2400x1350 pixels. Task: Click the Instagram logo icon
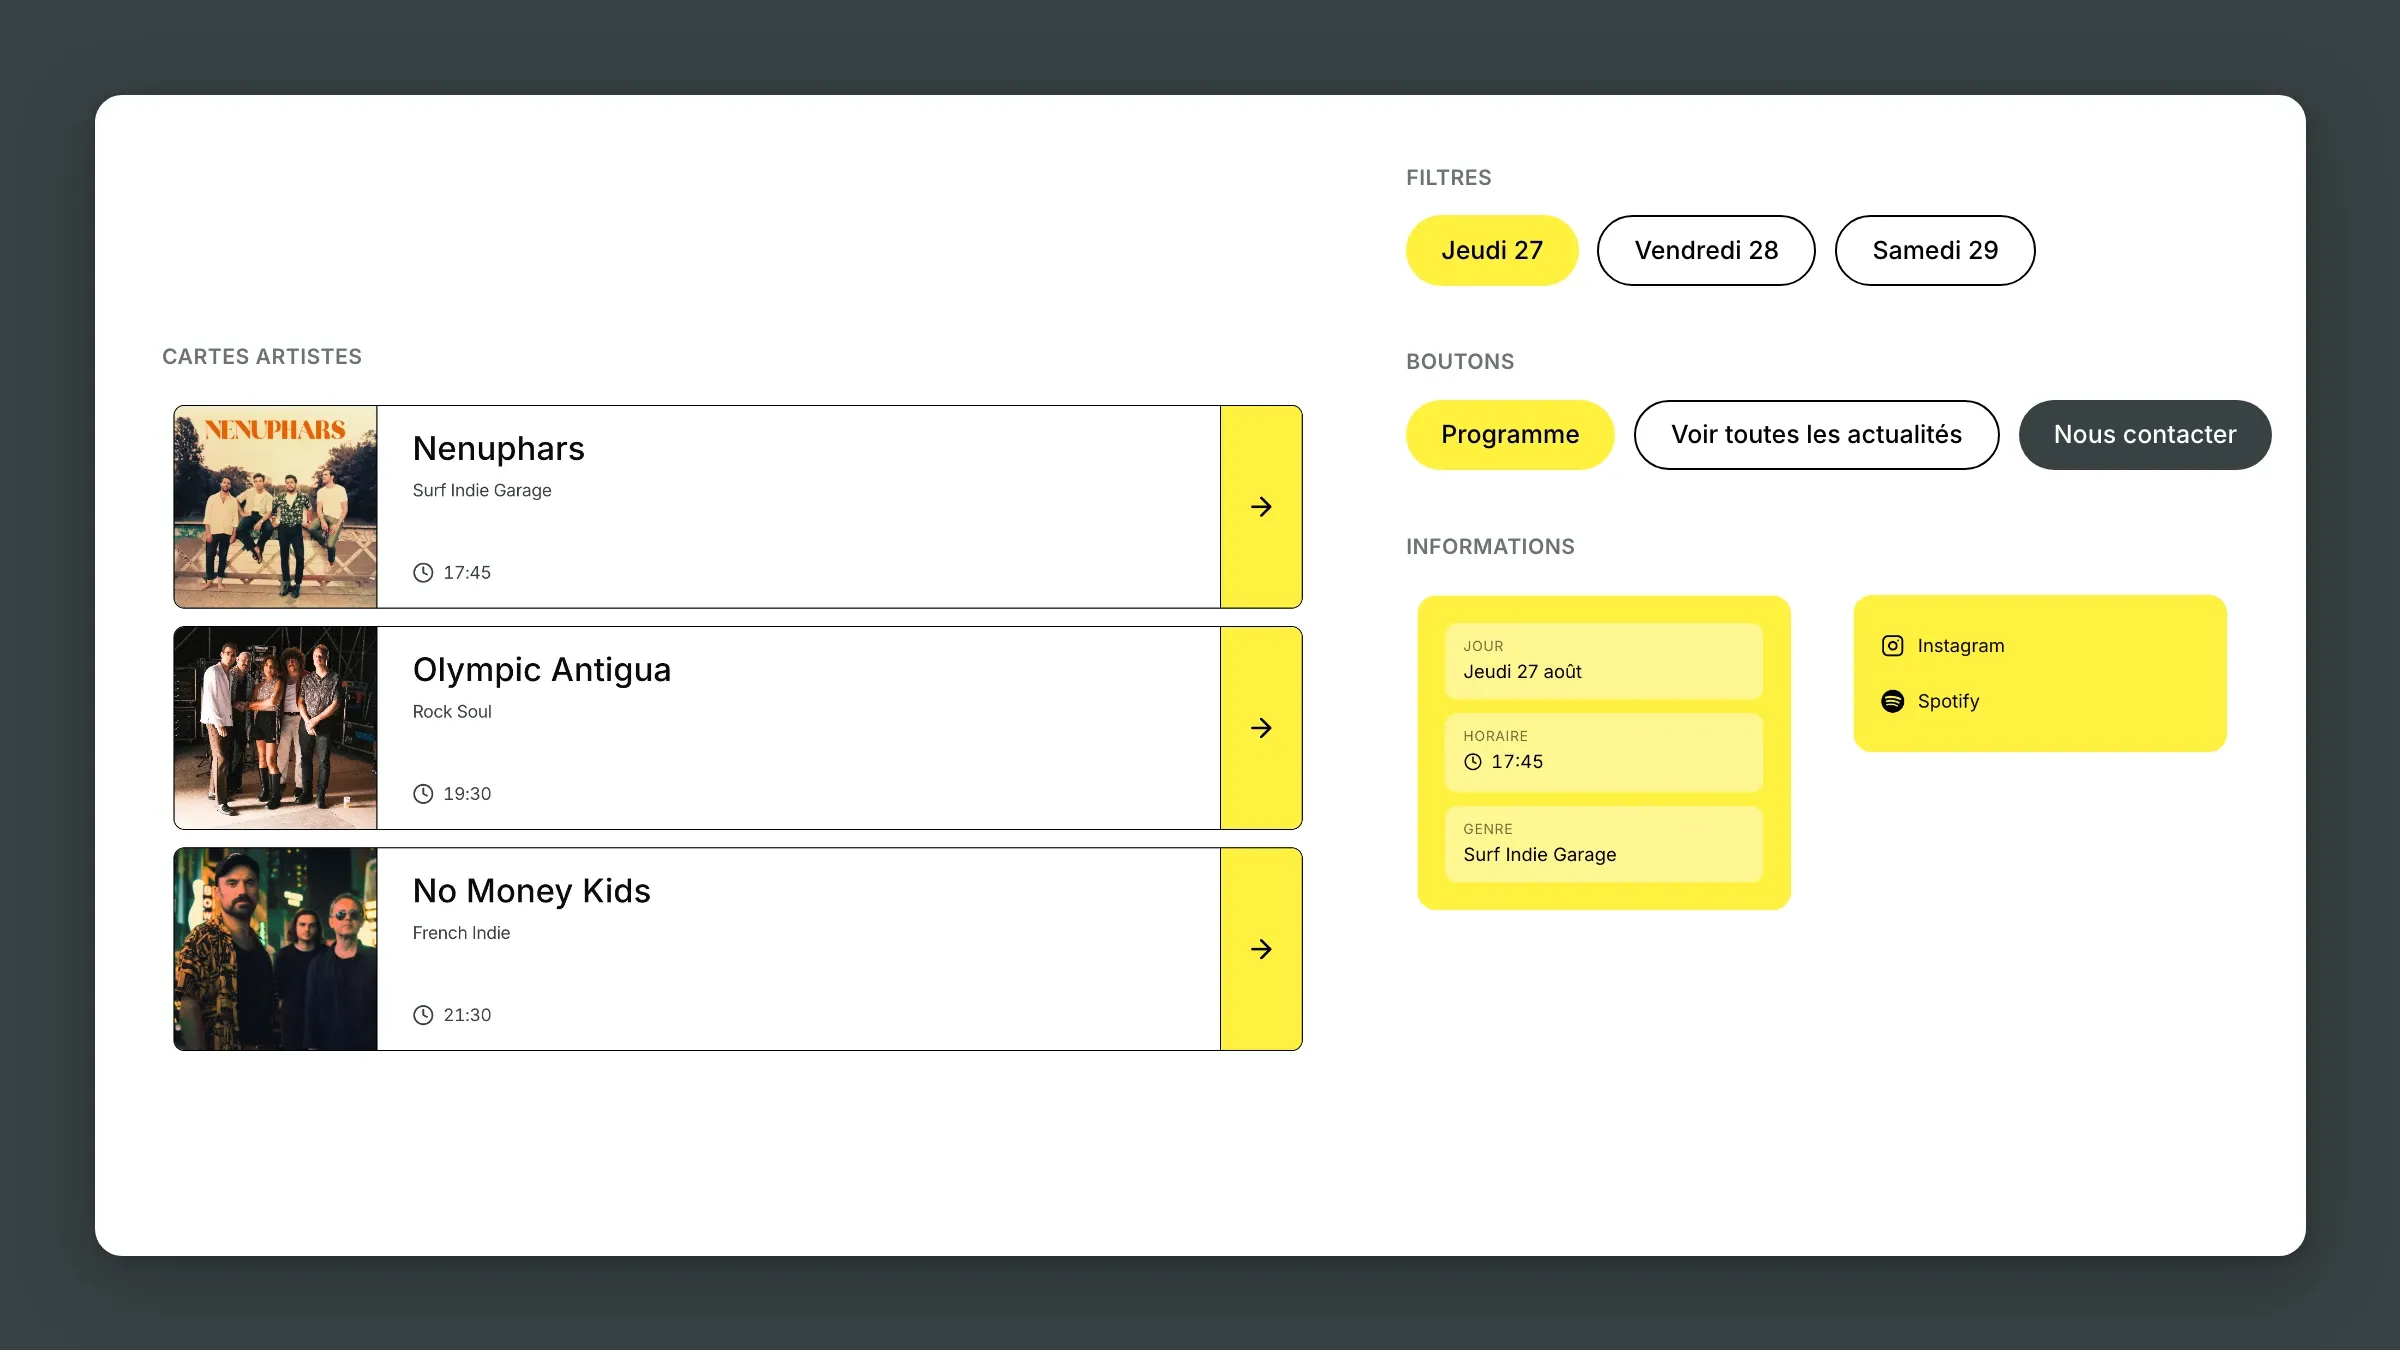[1892, 646]
